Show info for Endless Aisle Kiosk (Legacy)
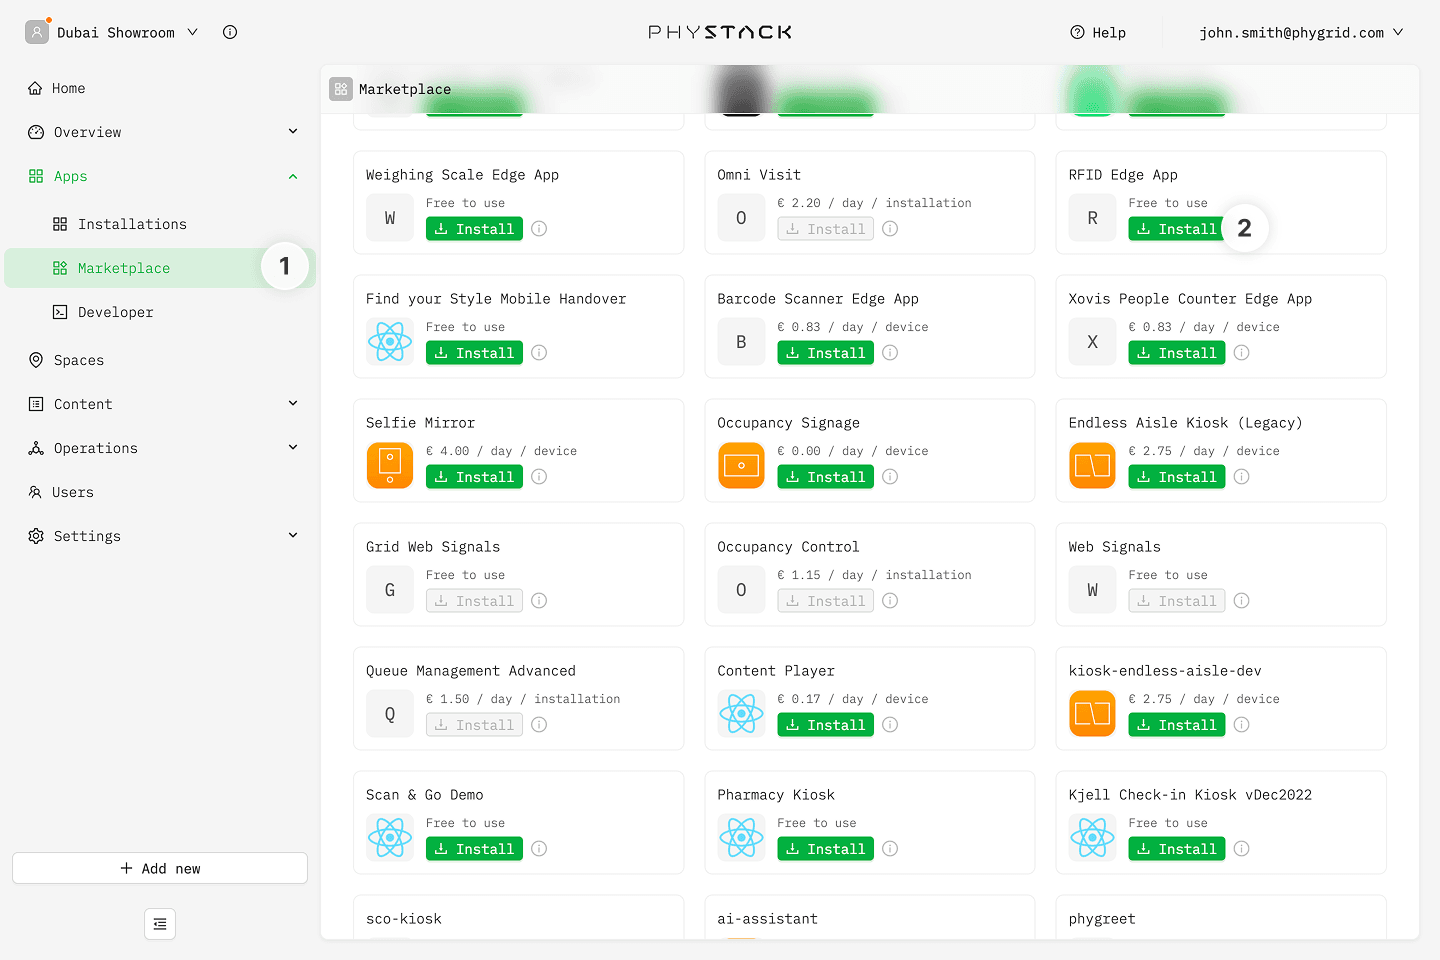Viewport: 1440px width, 960px height. pyautogui.click(x=1241, y=477)
